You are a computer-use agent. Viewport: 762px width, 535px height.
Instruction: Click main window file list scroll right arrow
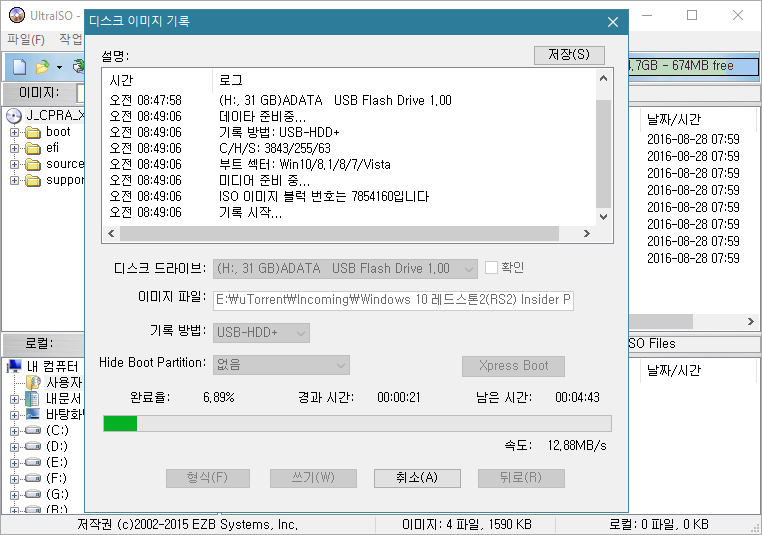click(751, 321)
